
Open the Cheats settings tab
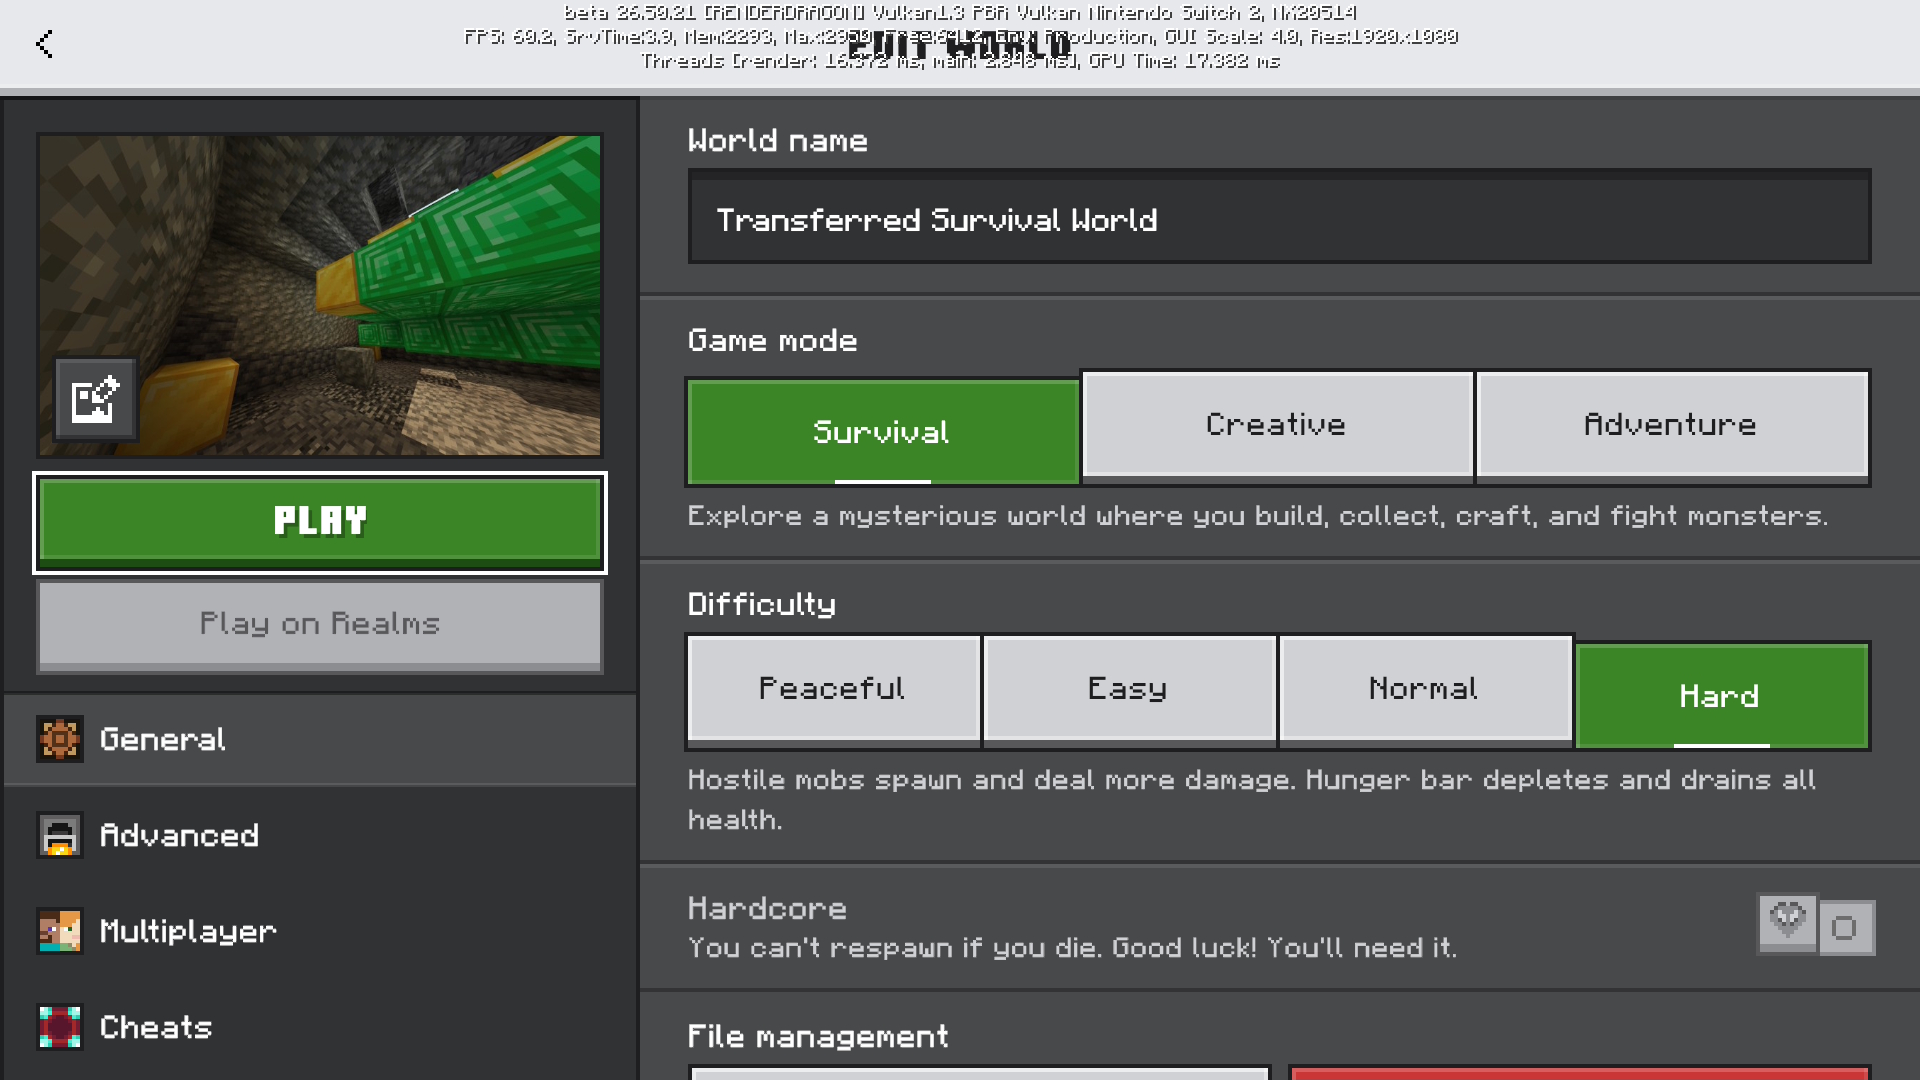coord(320,1027)
